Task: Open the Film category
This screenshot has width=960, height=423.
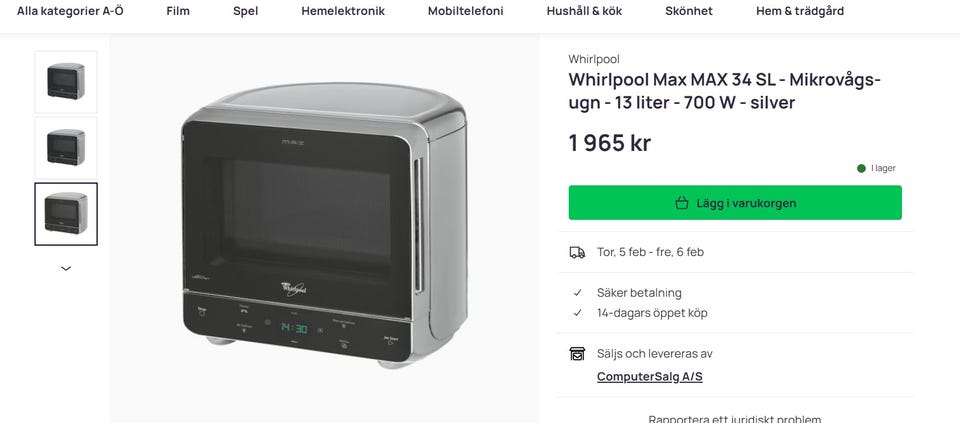Action: [178, 11]
